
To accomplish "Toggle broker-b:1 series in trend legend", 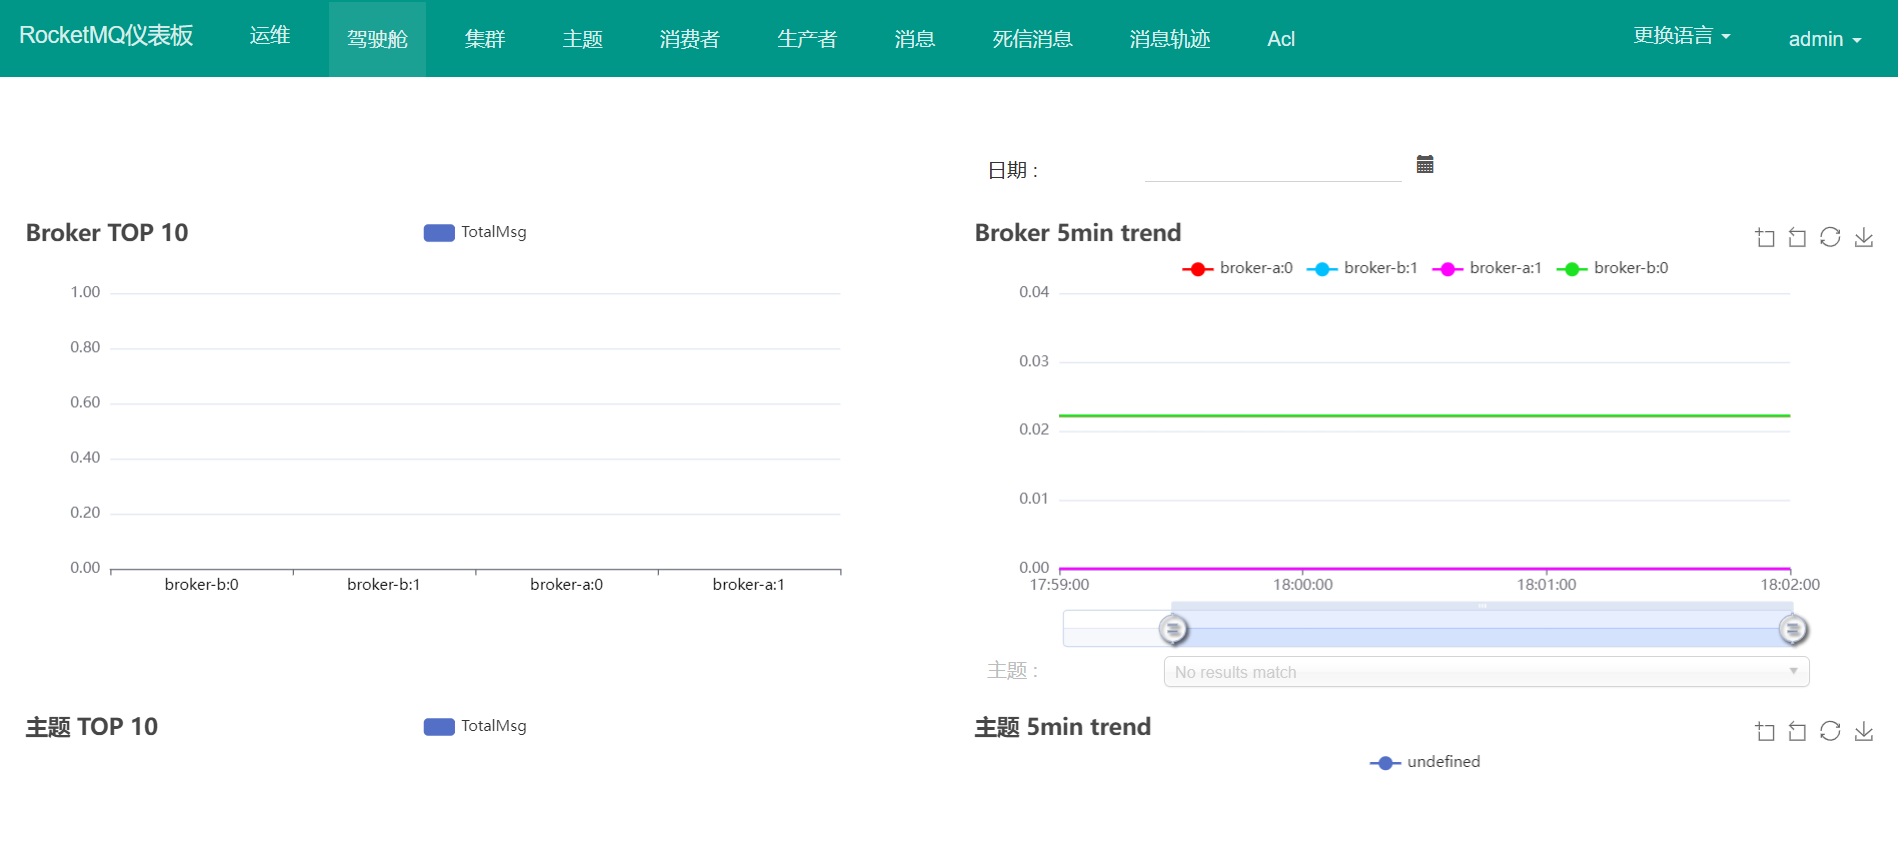I will (1362, 268).
